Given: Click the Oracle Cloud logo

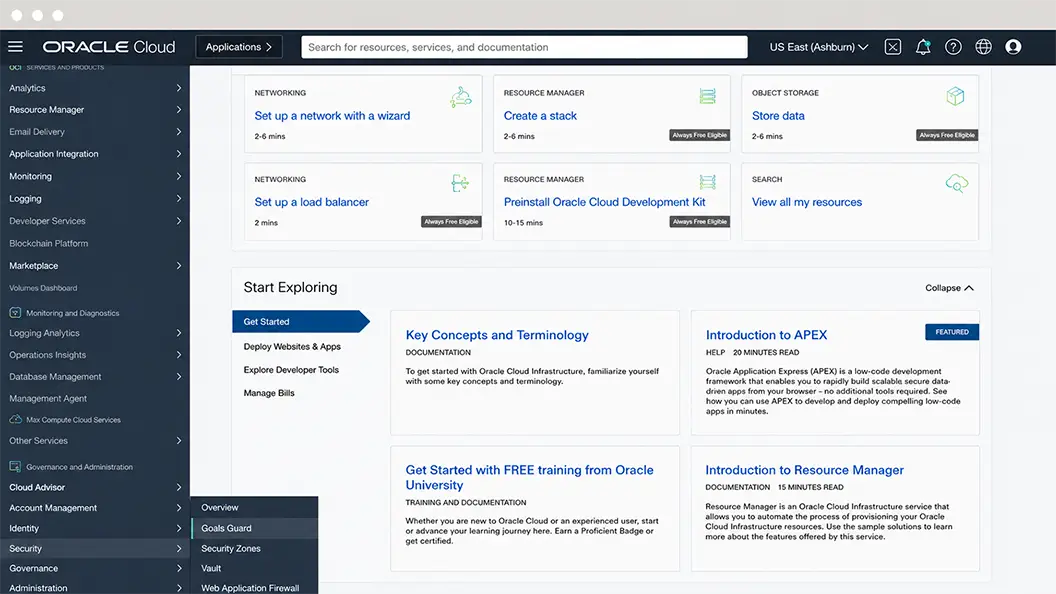Looking at the screenshot, I should pos(109,46).
